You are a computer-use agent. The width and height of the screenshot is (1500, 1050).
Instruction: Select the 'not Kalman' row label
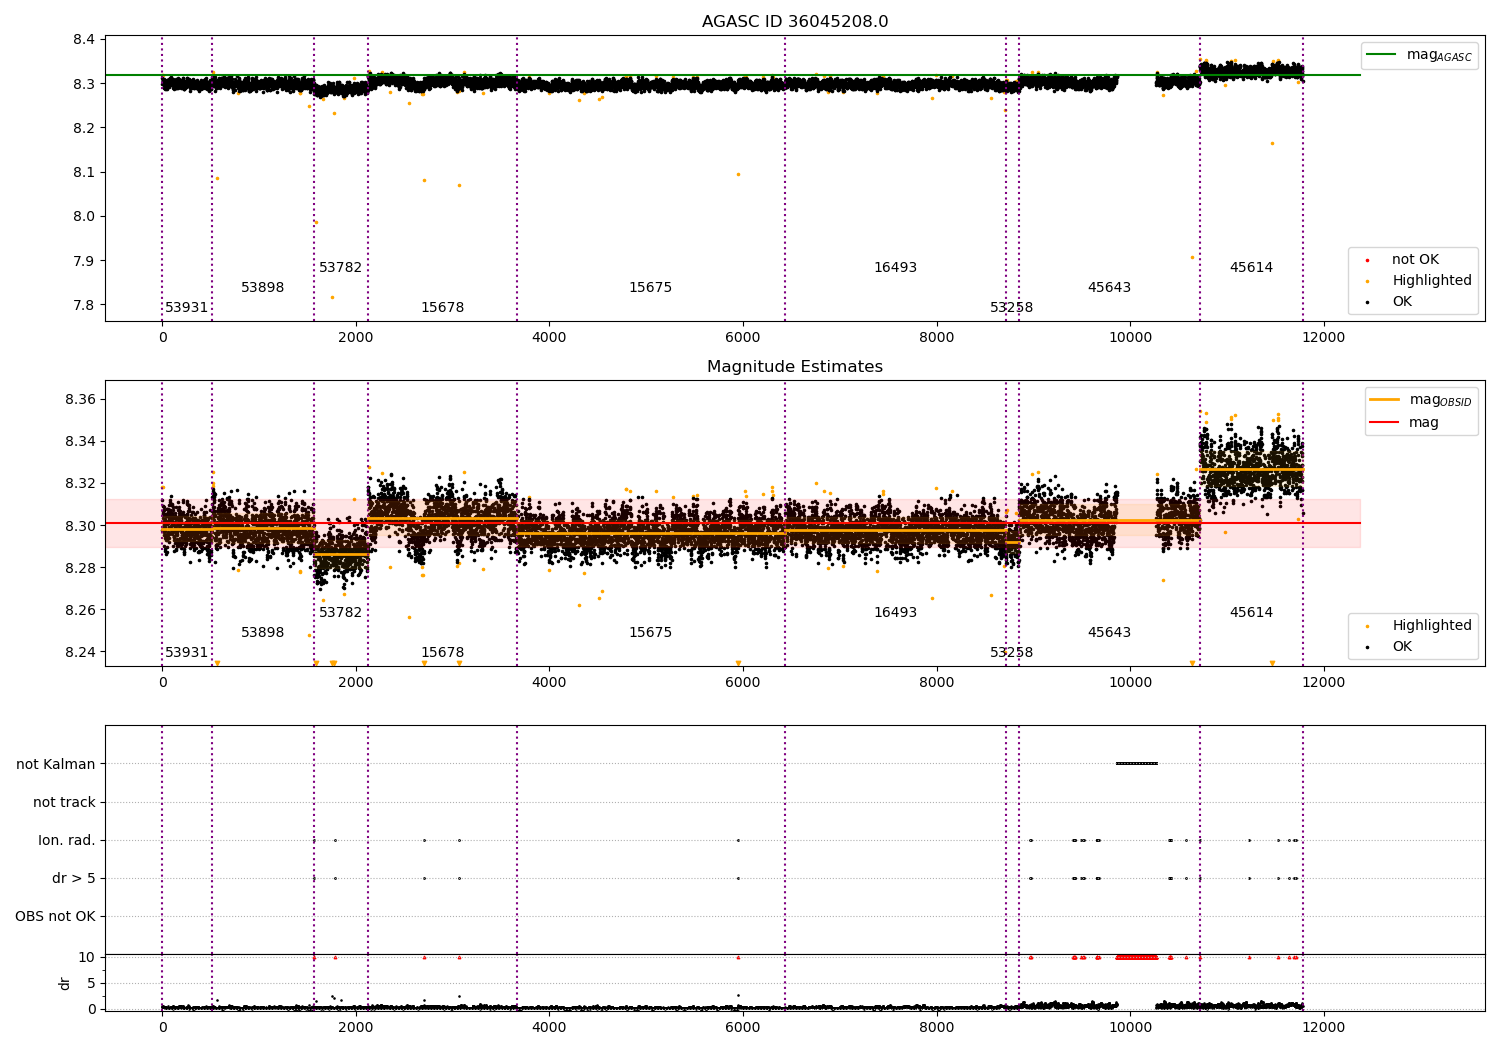pos(56,764)
